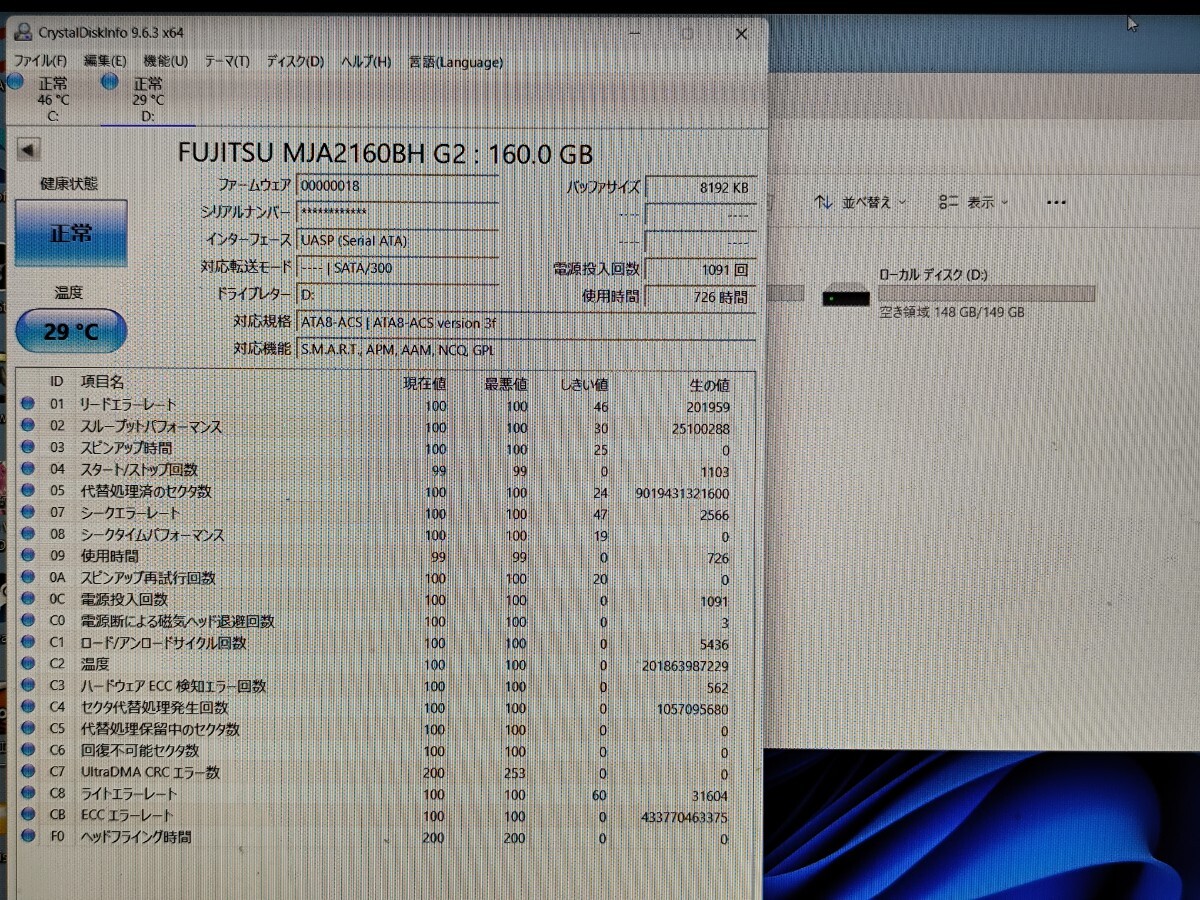Click the 項目名 column header

102,382
